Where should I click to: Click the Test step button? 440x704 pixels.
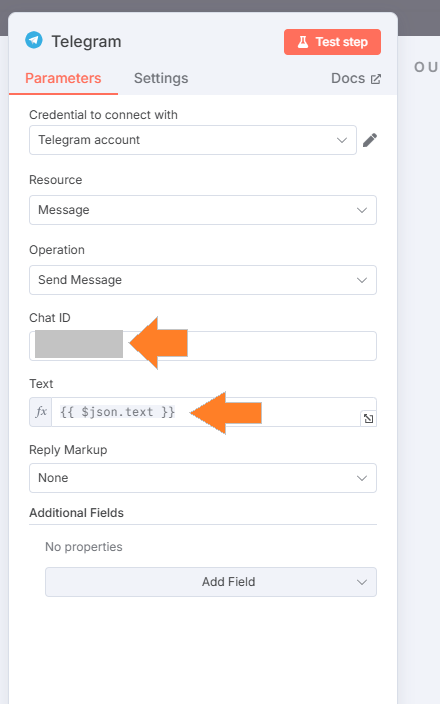pos(332,42)
